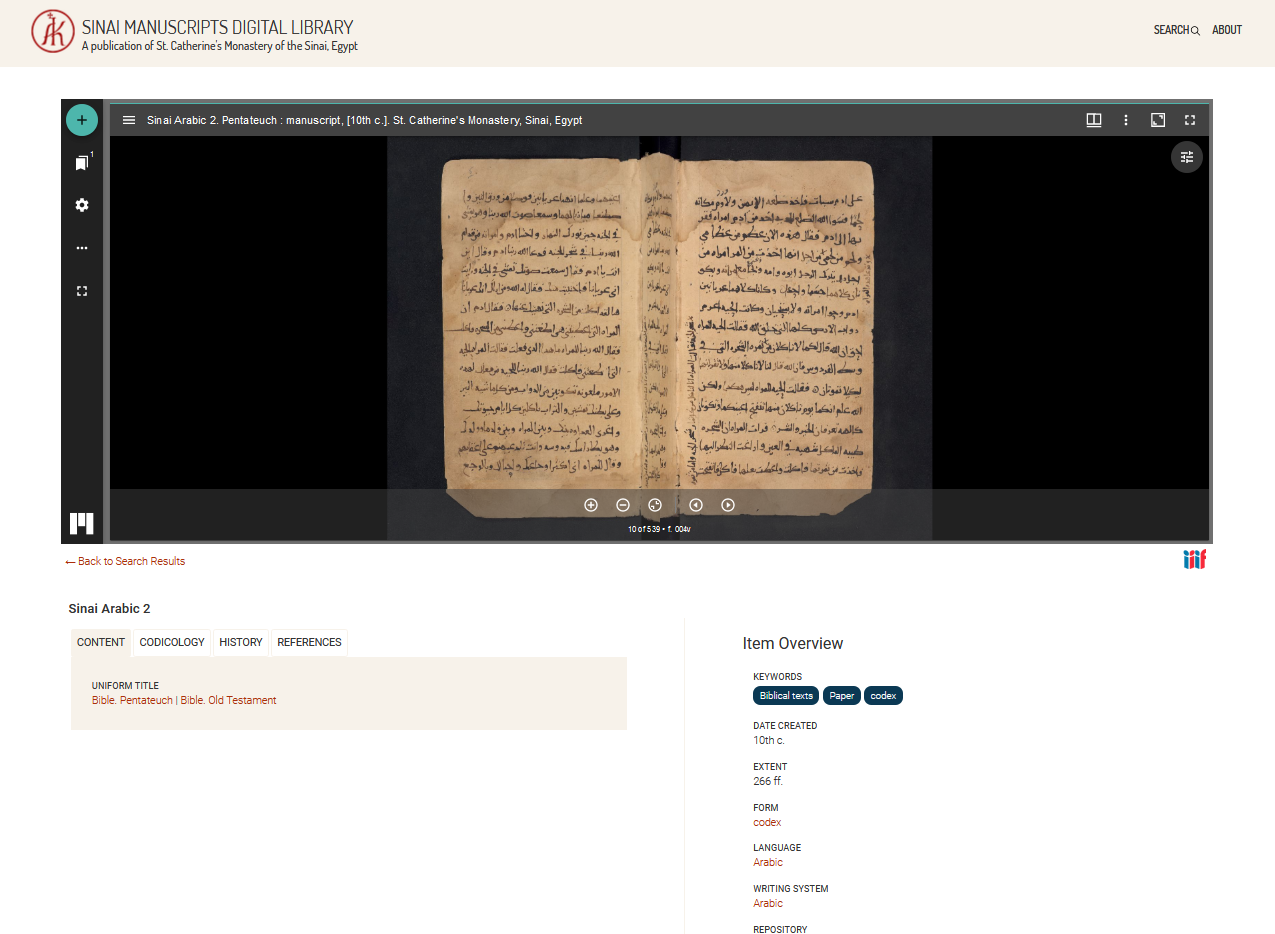This screenshot has width=1275, height=934.
Task: Zoom out of the manuscript page
Action: point(623,505)
